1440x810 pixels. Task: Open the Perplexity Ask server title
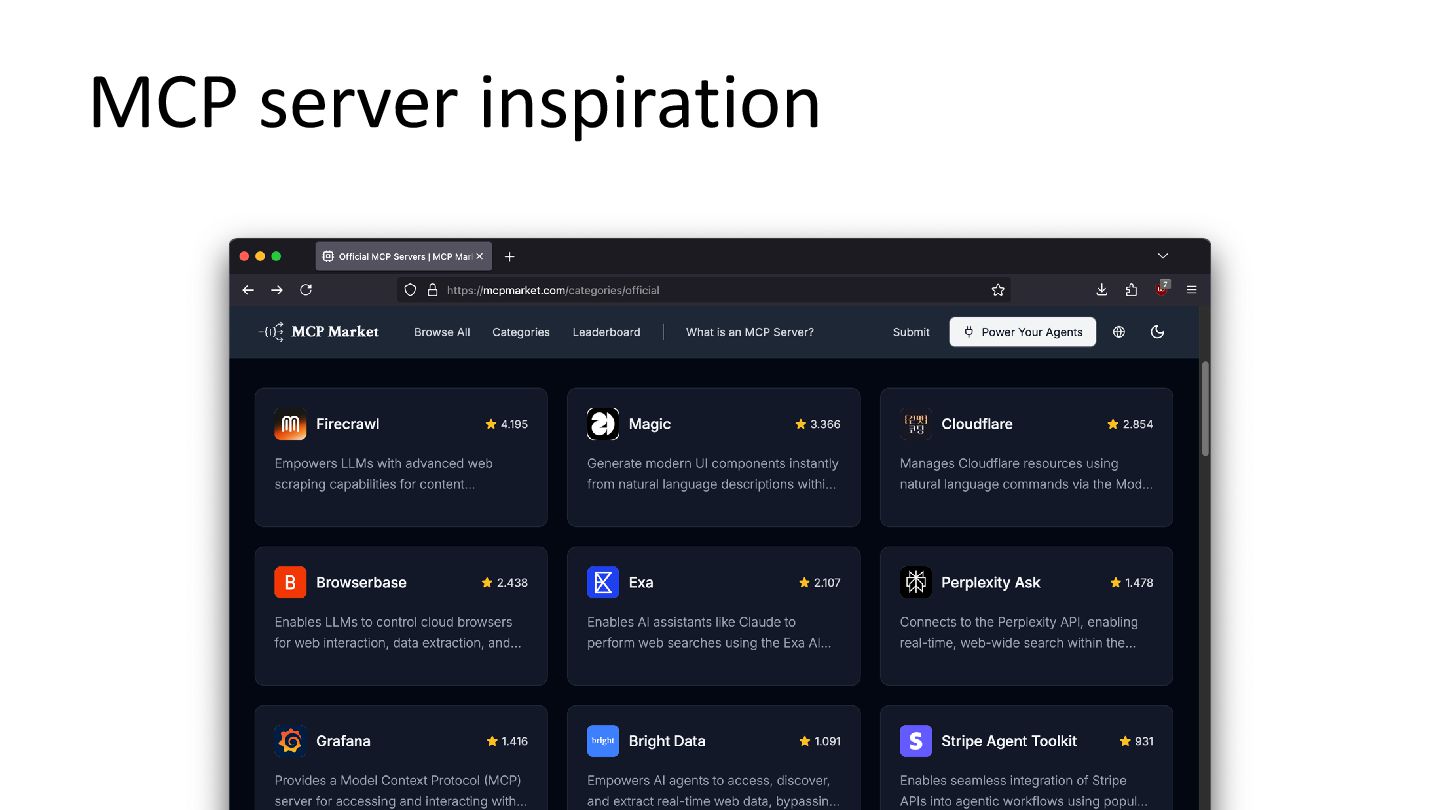pyautogui.click(x=991, y=582)
